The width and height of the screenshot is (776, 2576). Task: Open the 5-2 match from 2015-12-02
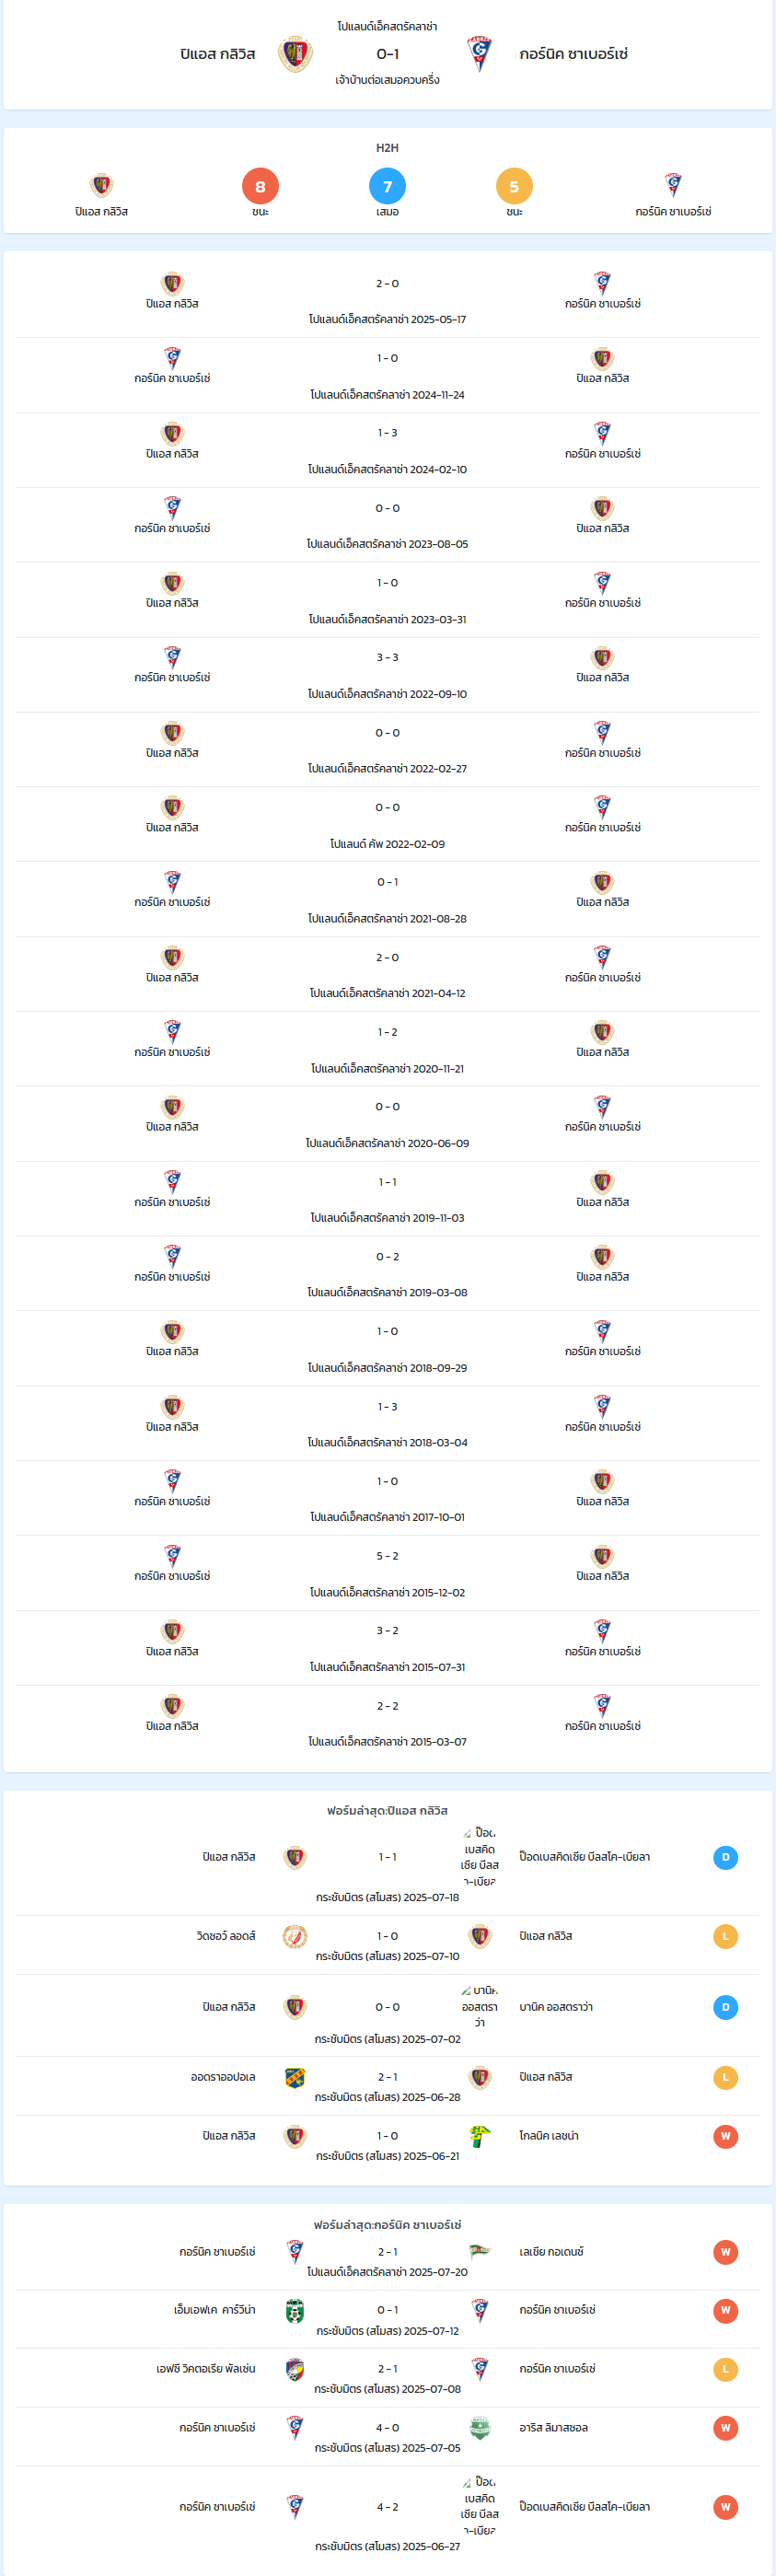(x=387, y=1573)
